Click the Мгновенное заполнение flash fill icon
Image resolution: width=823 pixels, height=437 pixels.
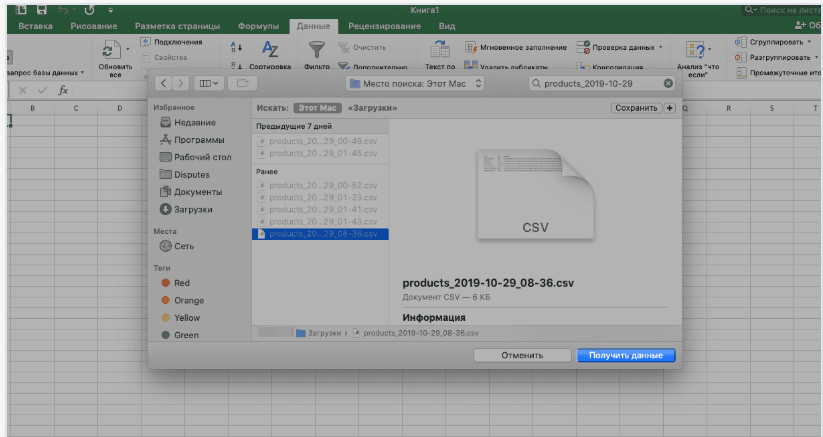[471, 47]
